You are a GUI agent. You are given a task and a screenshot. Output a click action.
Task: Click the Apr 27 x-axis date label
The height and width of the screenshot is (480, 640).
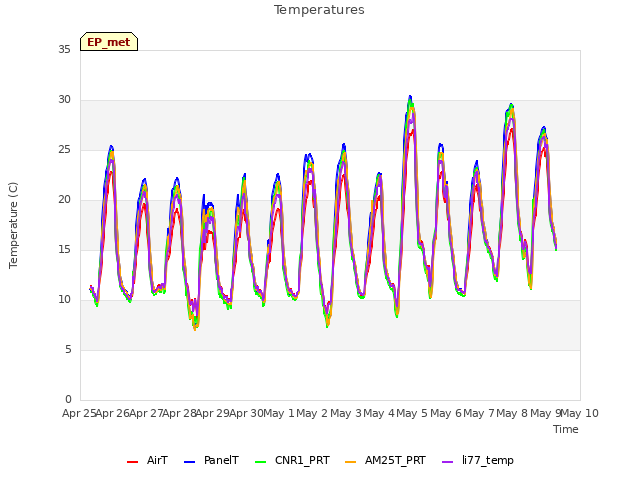pyautogui.click(x=146, y=414)
